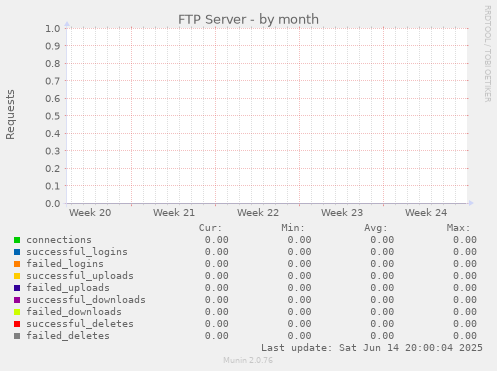Click the gray failed_deletes legend swatch
497x371 pixels.
click(17, 336)
